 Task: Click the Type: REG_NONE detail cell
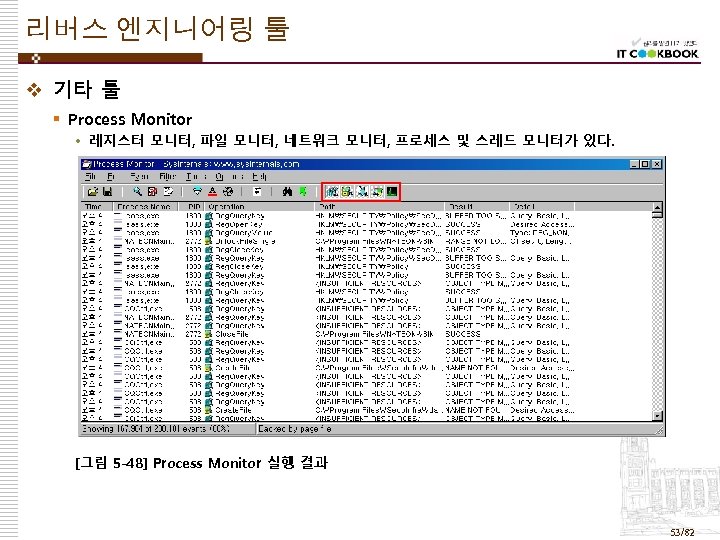540,233
